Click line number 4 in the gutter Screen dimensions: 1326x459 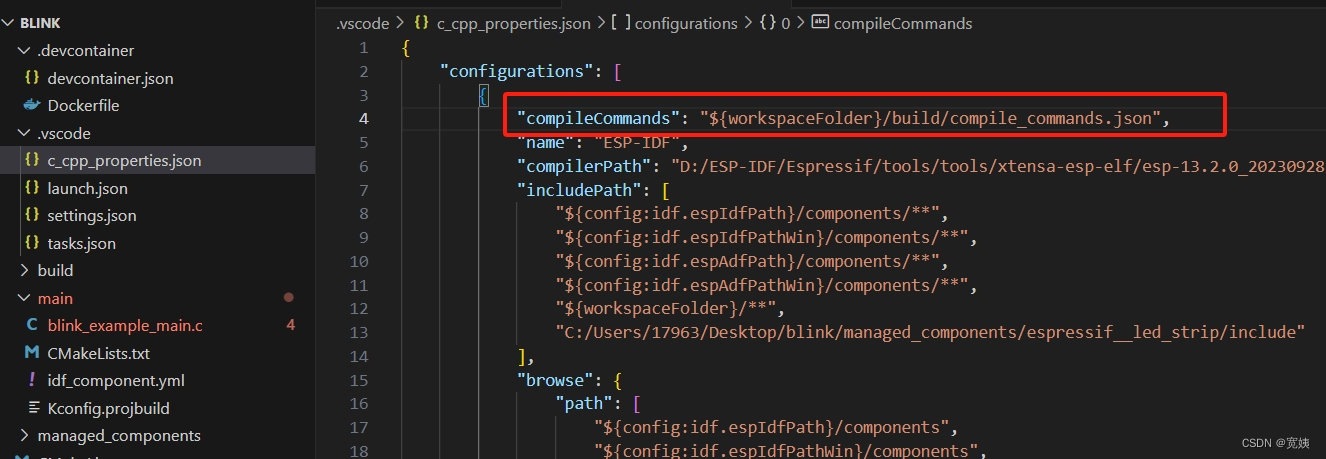click(x=364, y=118)
